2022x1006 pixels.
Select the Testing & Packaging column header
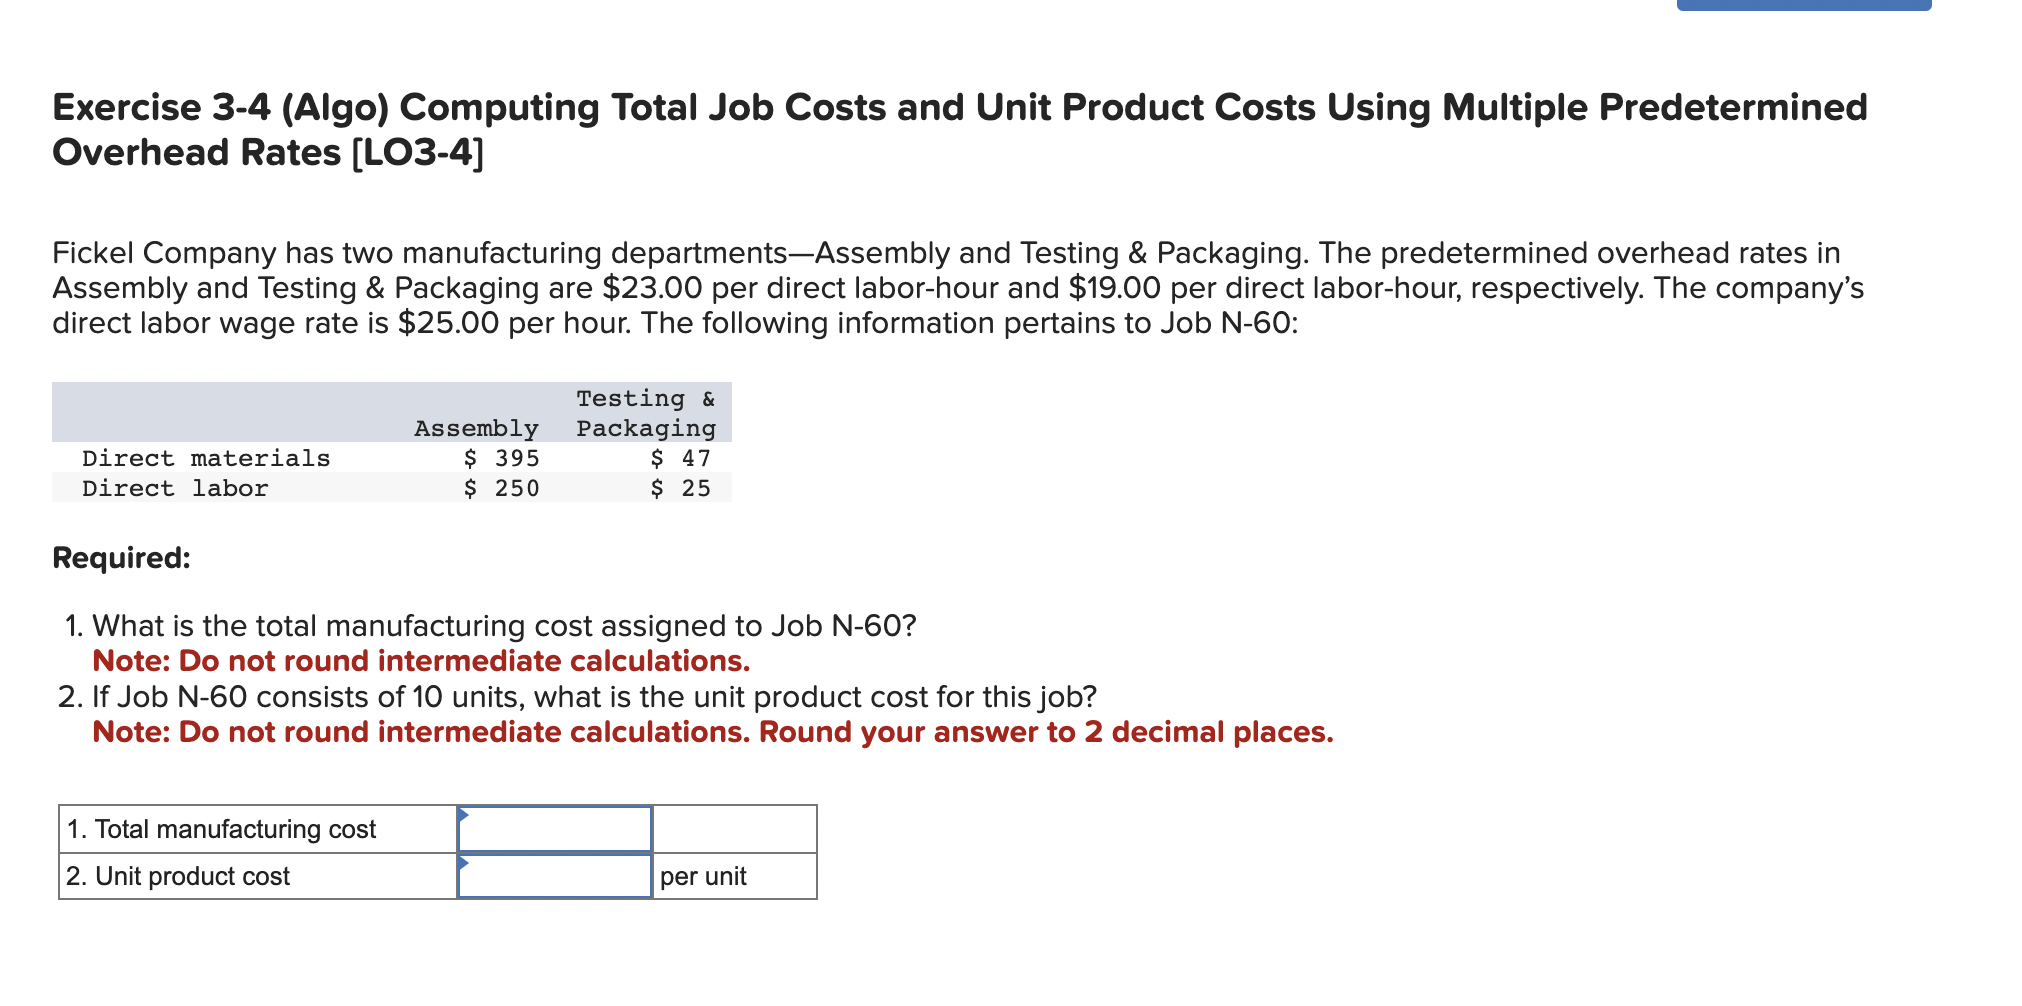point(644,413)
